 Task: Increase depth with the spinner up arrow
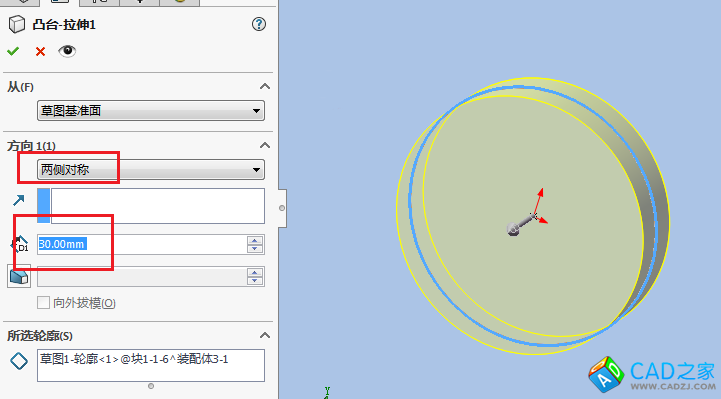(255, 240)
